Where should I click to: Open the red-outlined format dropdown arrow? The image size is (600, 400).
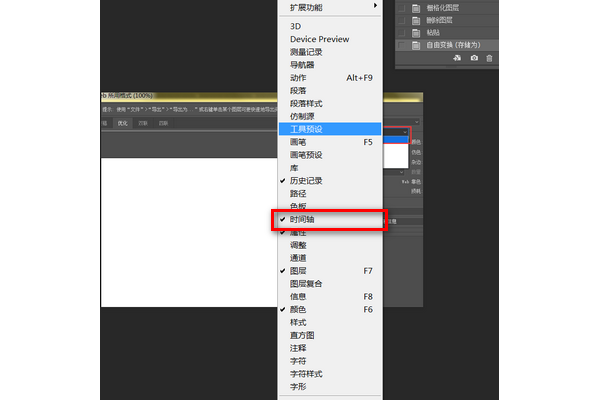(x=405, y=132)
